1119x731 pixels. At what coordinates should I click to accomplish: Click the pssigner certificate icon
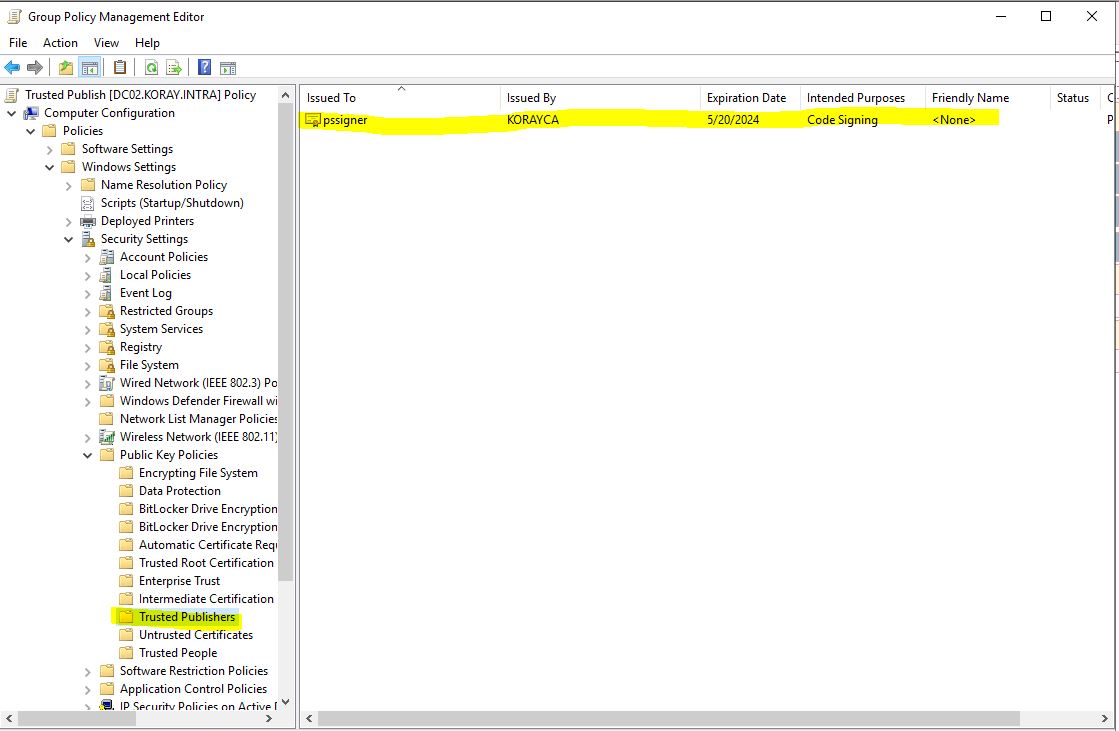tap(313, 120)
